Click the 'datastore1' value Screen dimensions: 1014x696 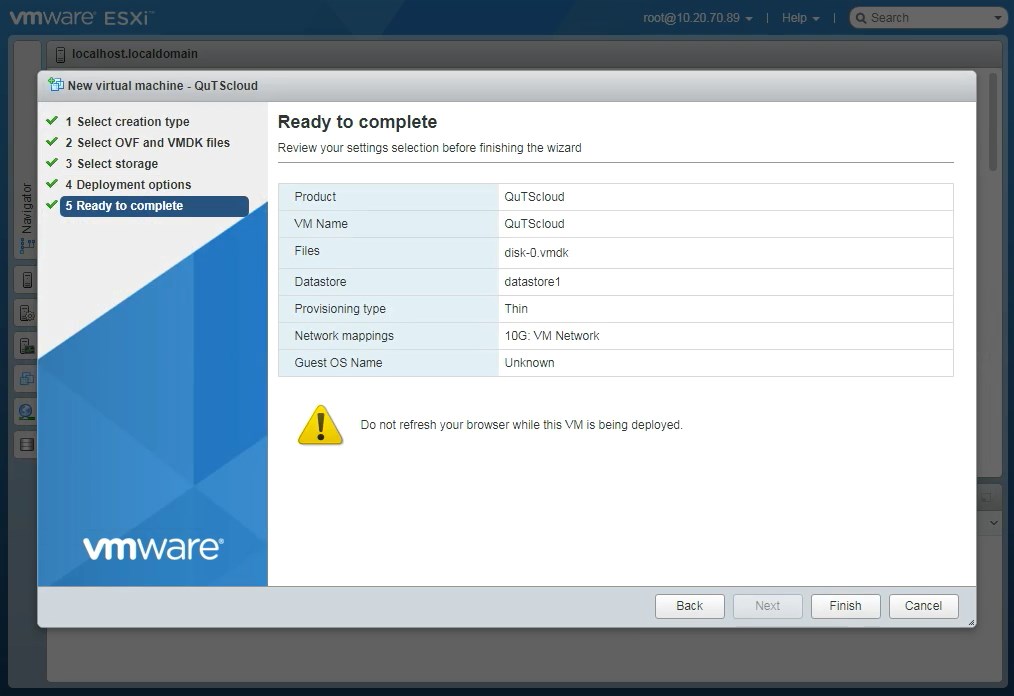[x=532, y=282]
